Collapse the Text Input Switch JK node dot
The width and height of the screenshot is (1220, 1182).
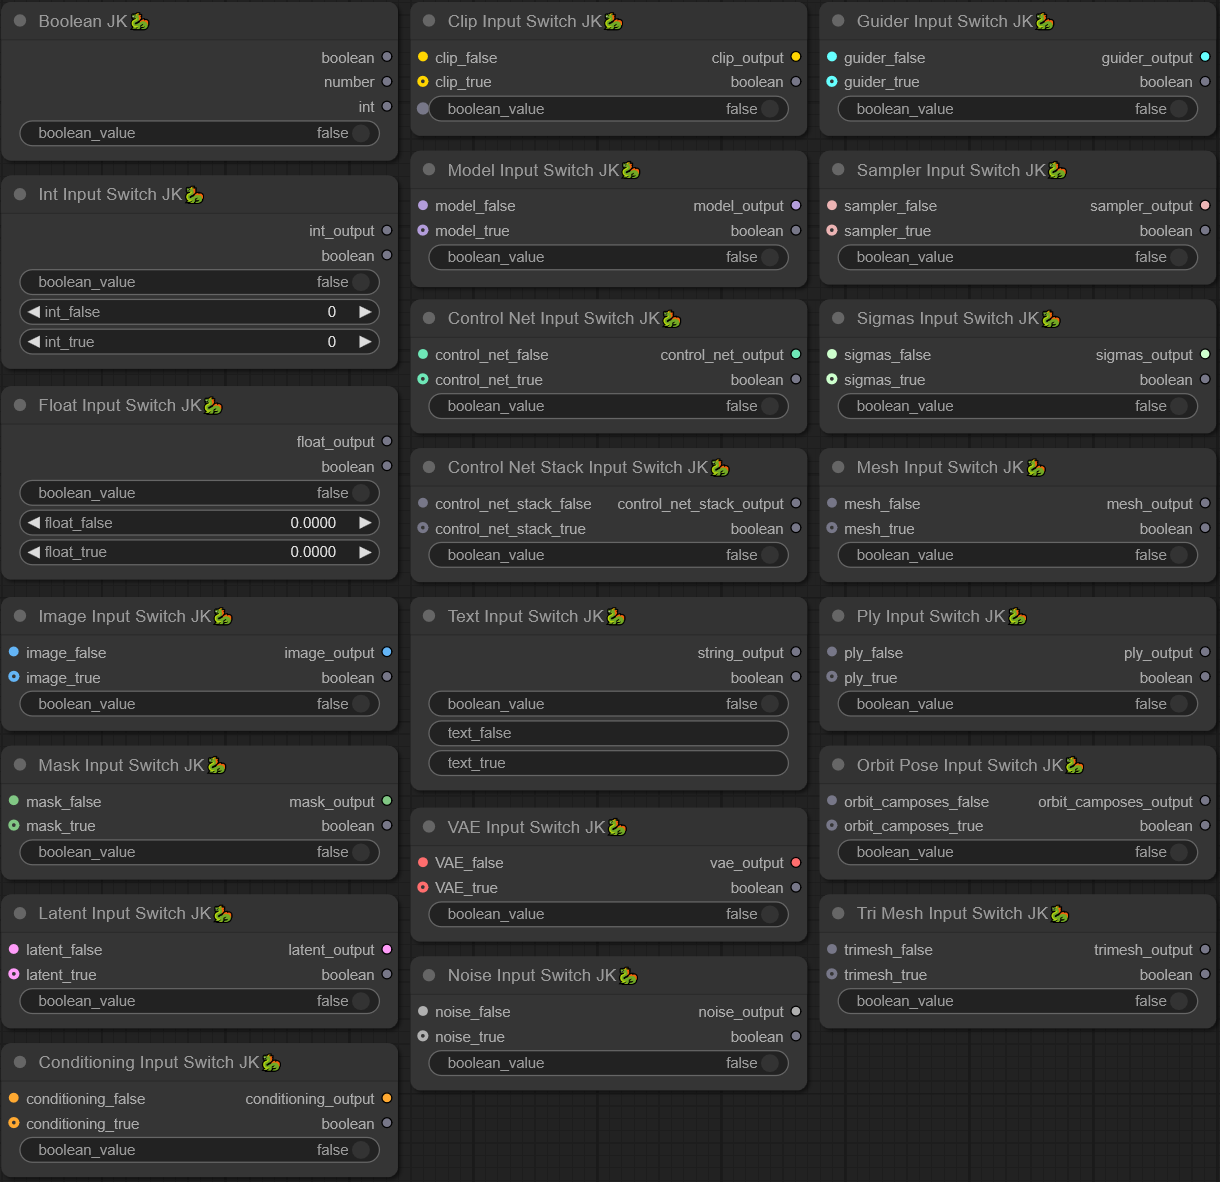click(429, 616)
